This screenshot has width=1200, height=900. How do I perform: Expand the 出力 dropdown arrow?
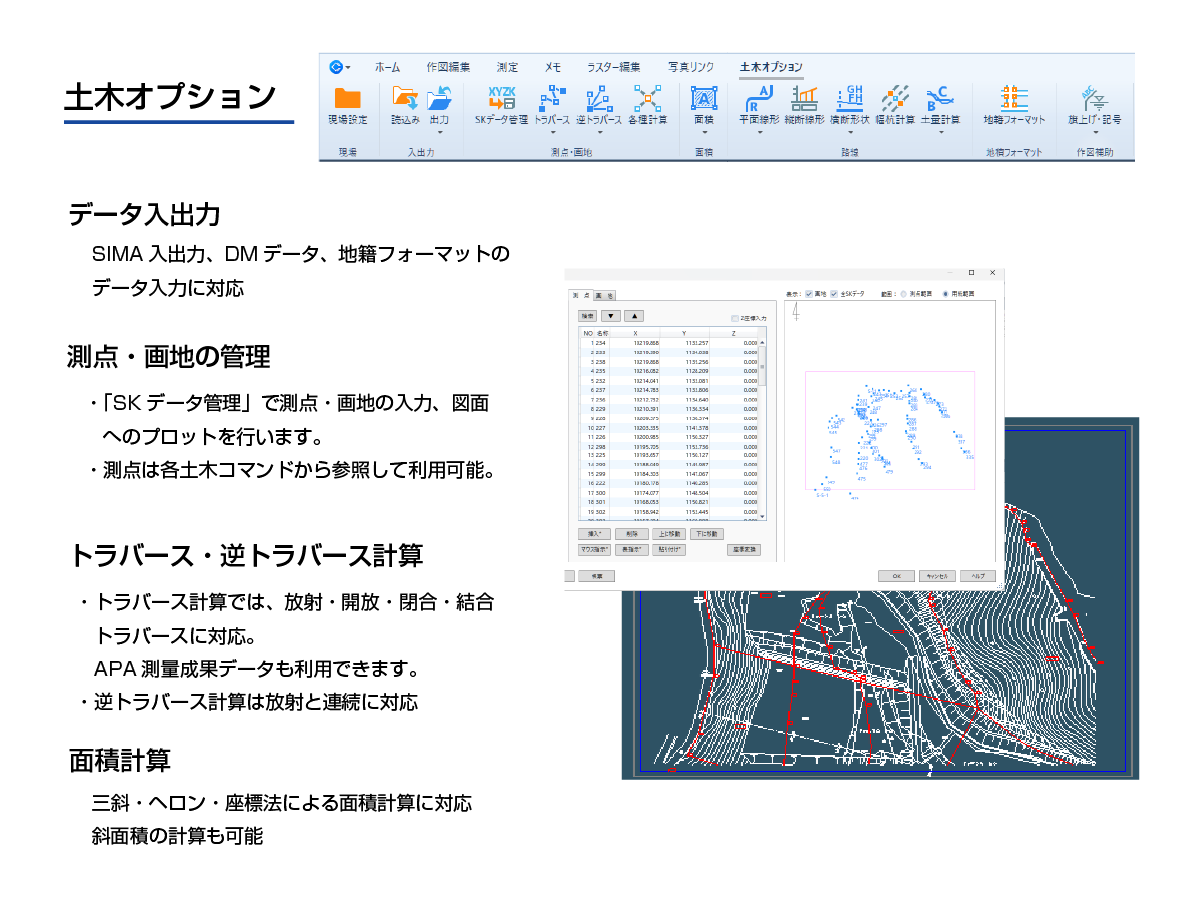click(x=439, y=131)
